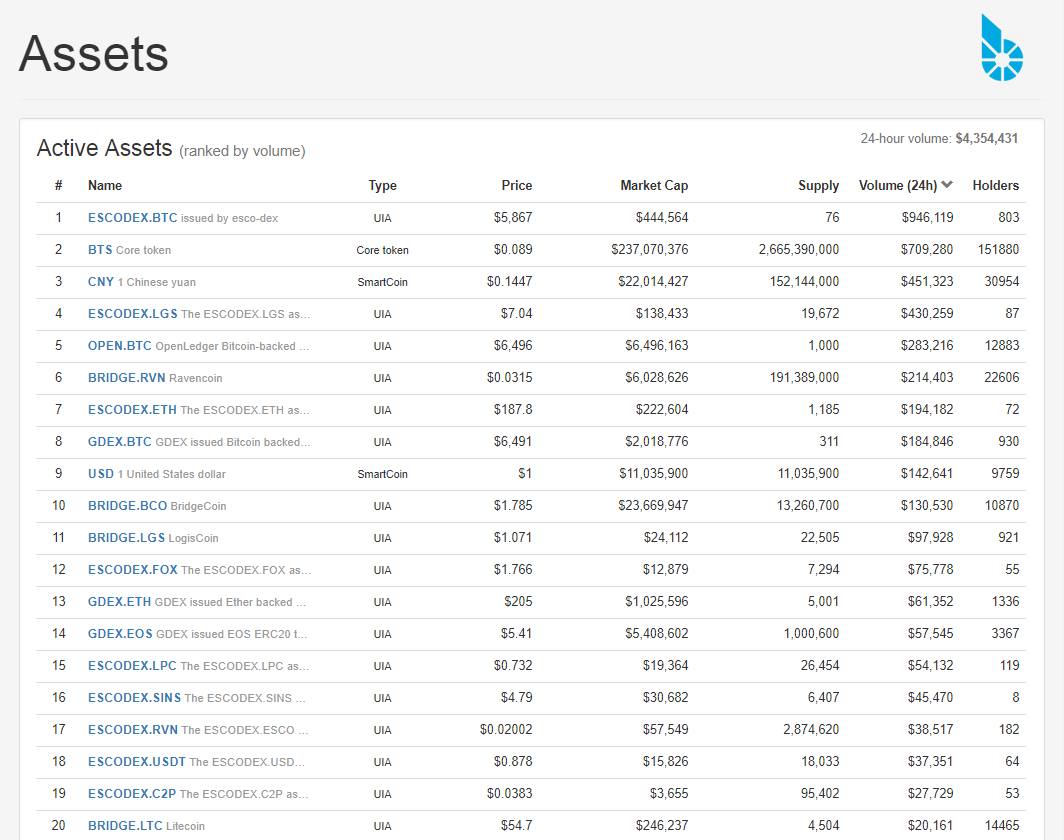Sort table by Type header
Screen dimensions: 1064x840
[x=382, y=185]
